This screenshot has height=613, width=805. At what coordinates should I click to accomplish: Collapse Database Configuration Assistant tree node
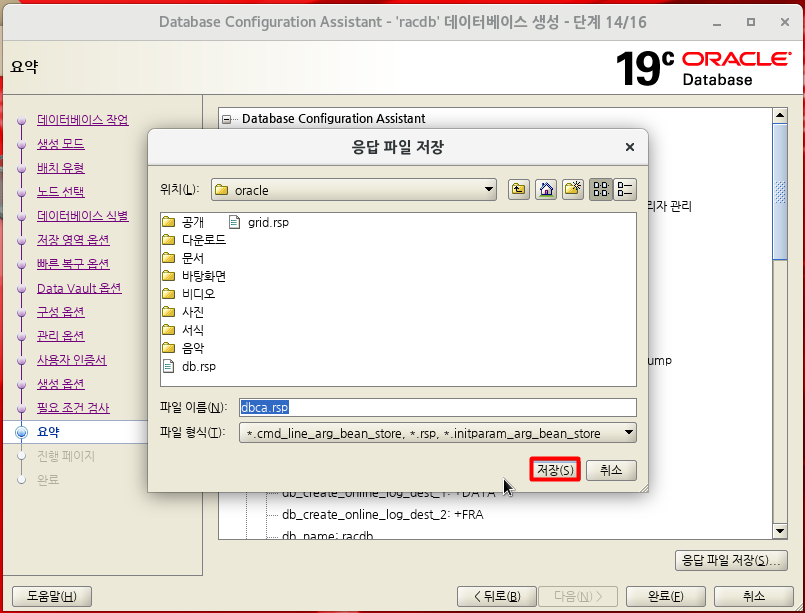[226, 119]
